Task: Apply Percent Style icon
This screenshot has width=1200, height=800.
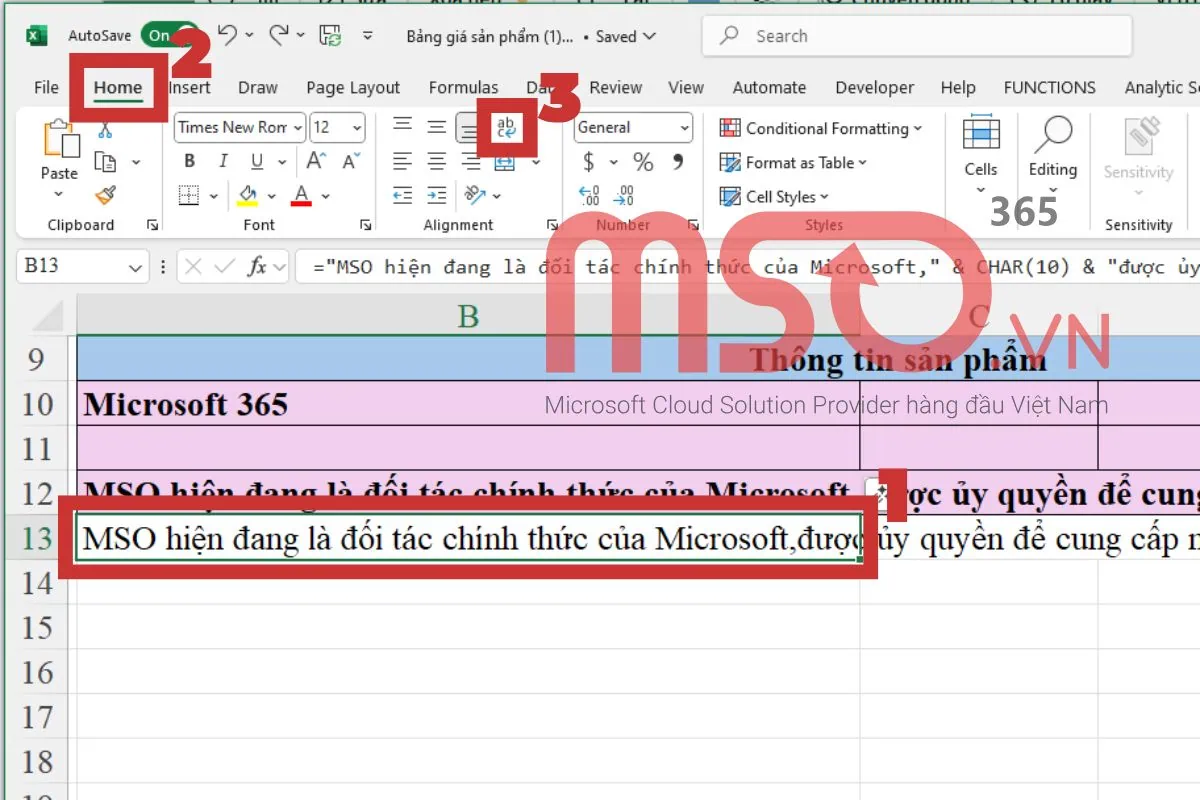Action: 643,161
